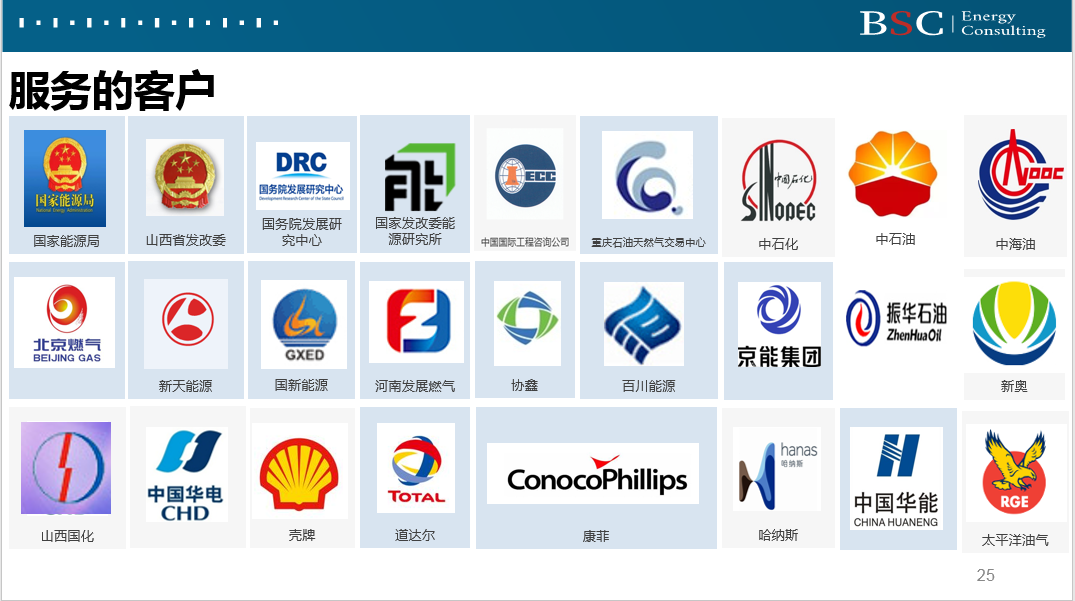This screenshot has height=601, width=1075.
Task: Click the 康菲 caption
Action: pyautogui.click(x=596, y=537)
